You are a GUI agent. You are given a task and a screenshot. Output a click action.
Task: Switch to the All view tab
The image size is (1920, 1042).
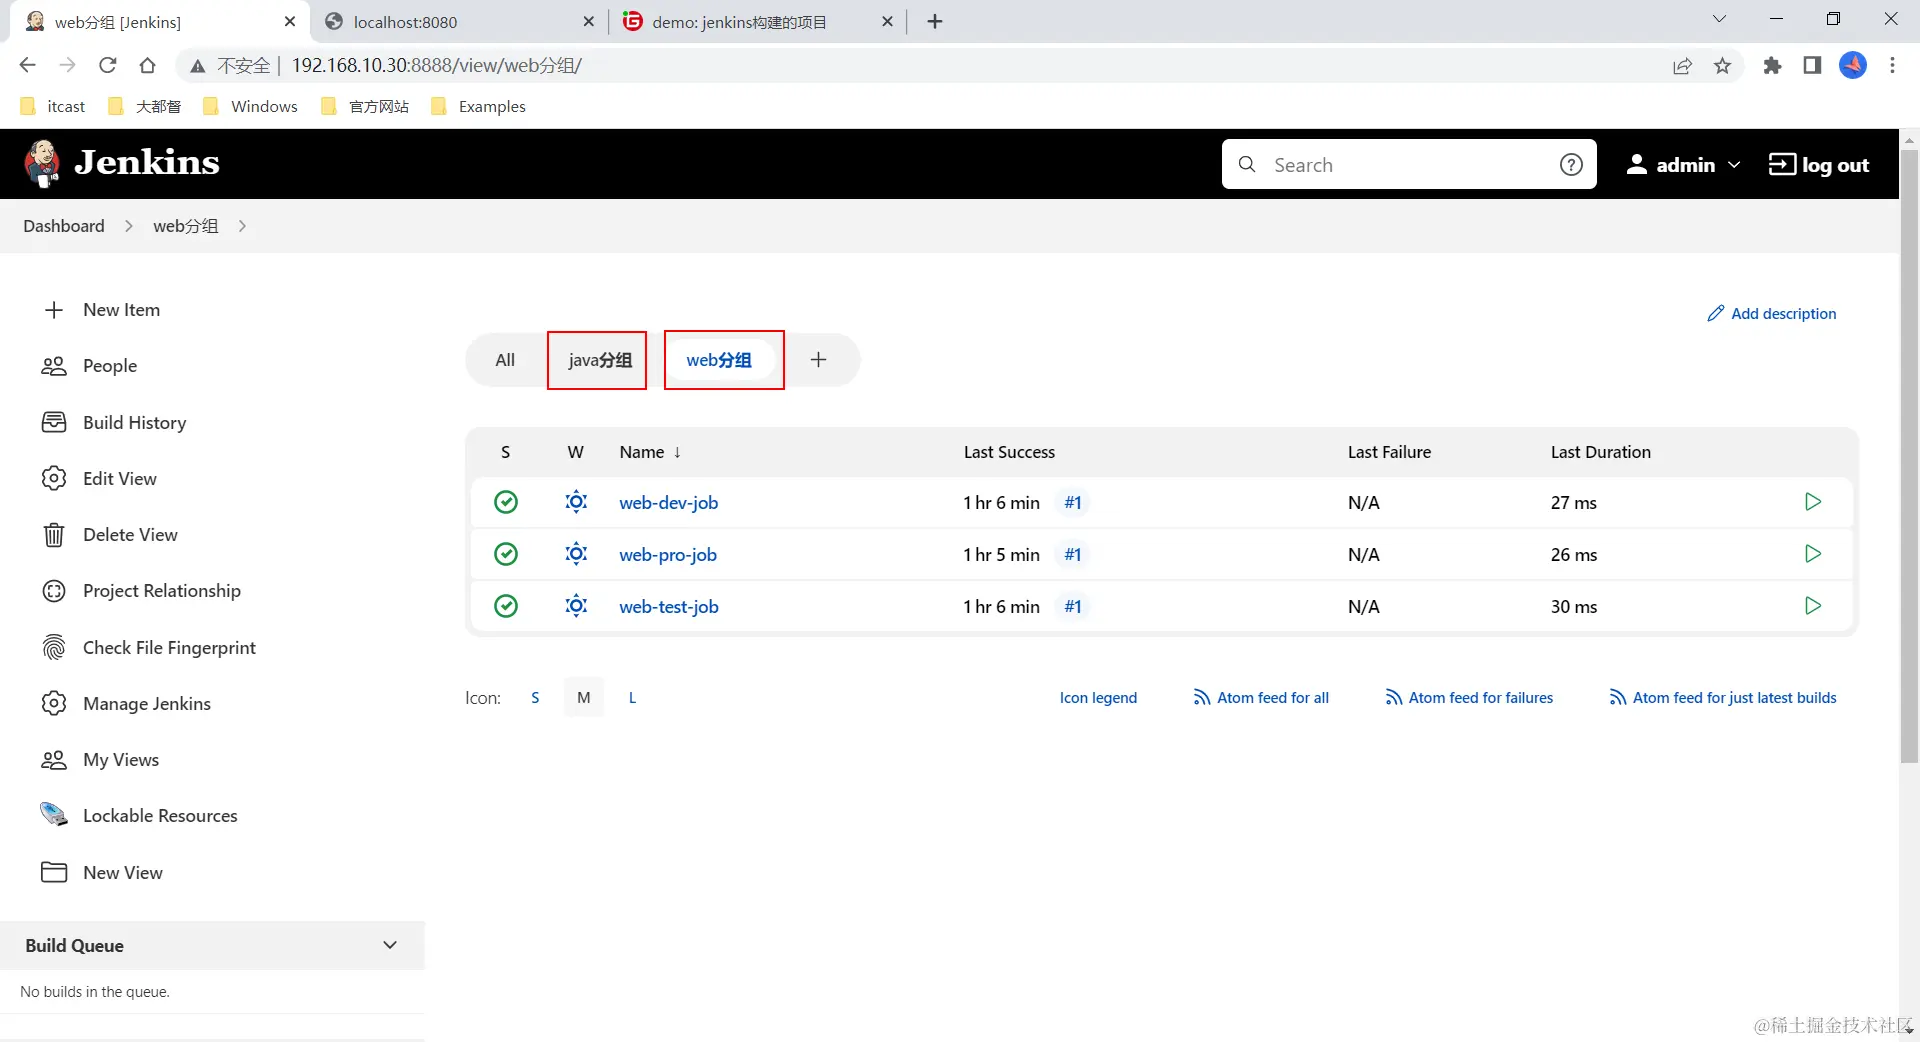pyautogui.click(x=505, y=360)
